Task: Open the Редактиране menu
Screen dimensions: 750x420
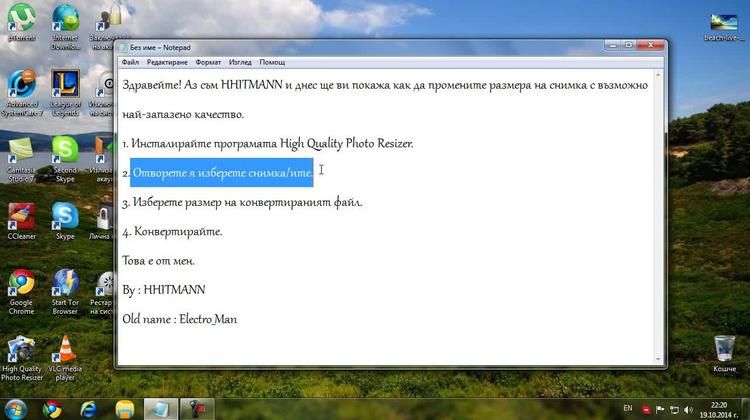Action: [167, 62]
